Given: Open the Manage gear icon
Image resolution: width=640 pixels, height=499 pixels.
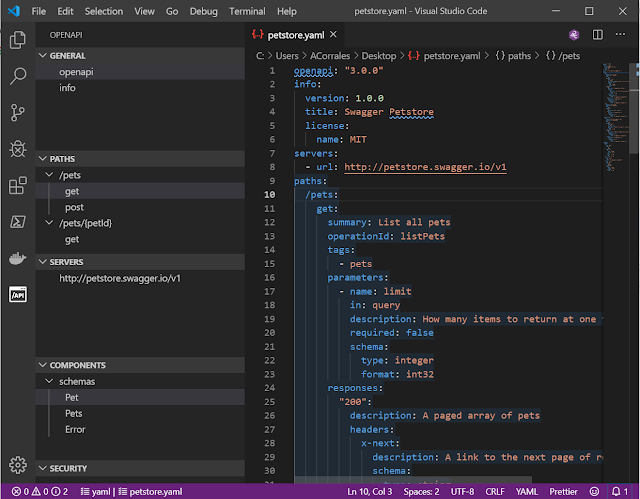Looking at the screenshot, I should pos(17,465).
